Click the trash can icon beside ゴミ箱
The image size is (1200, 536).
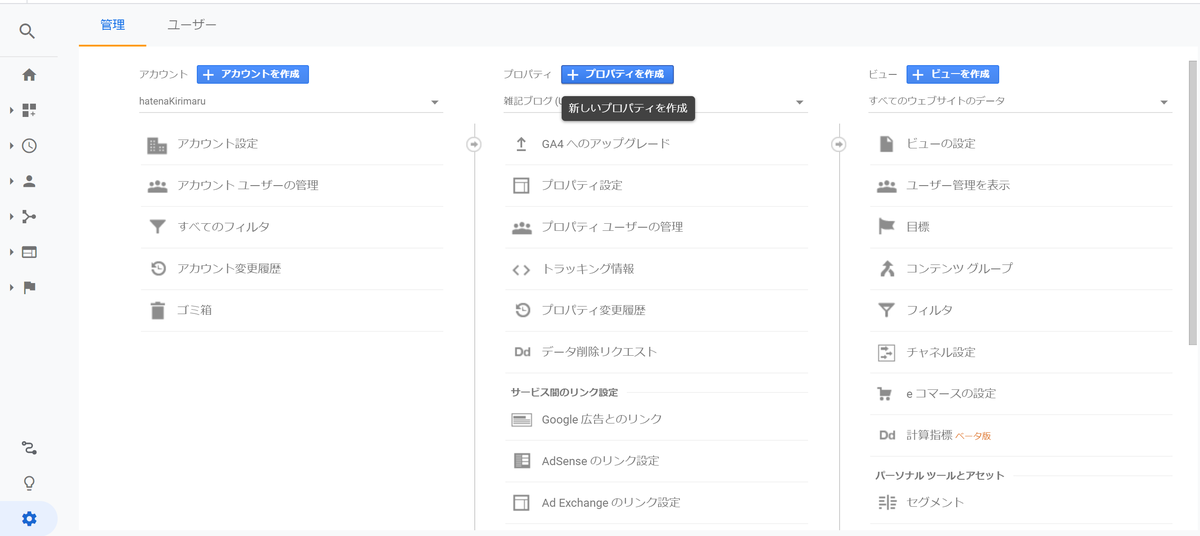coord(157,311)
